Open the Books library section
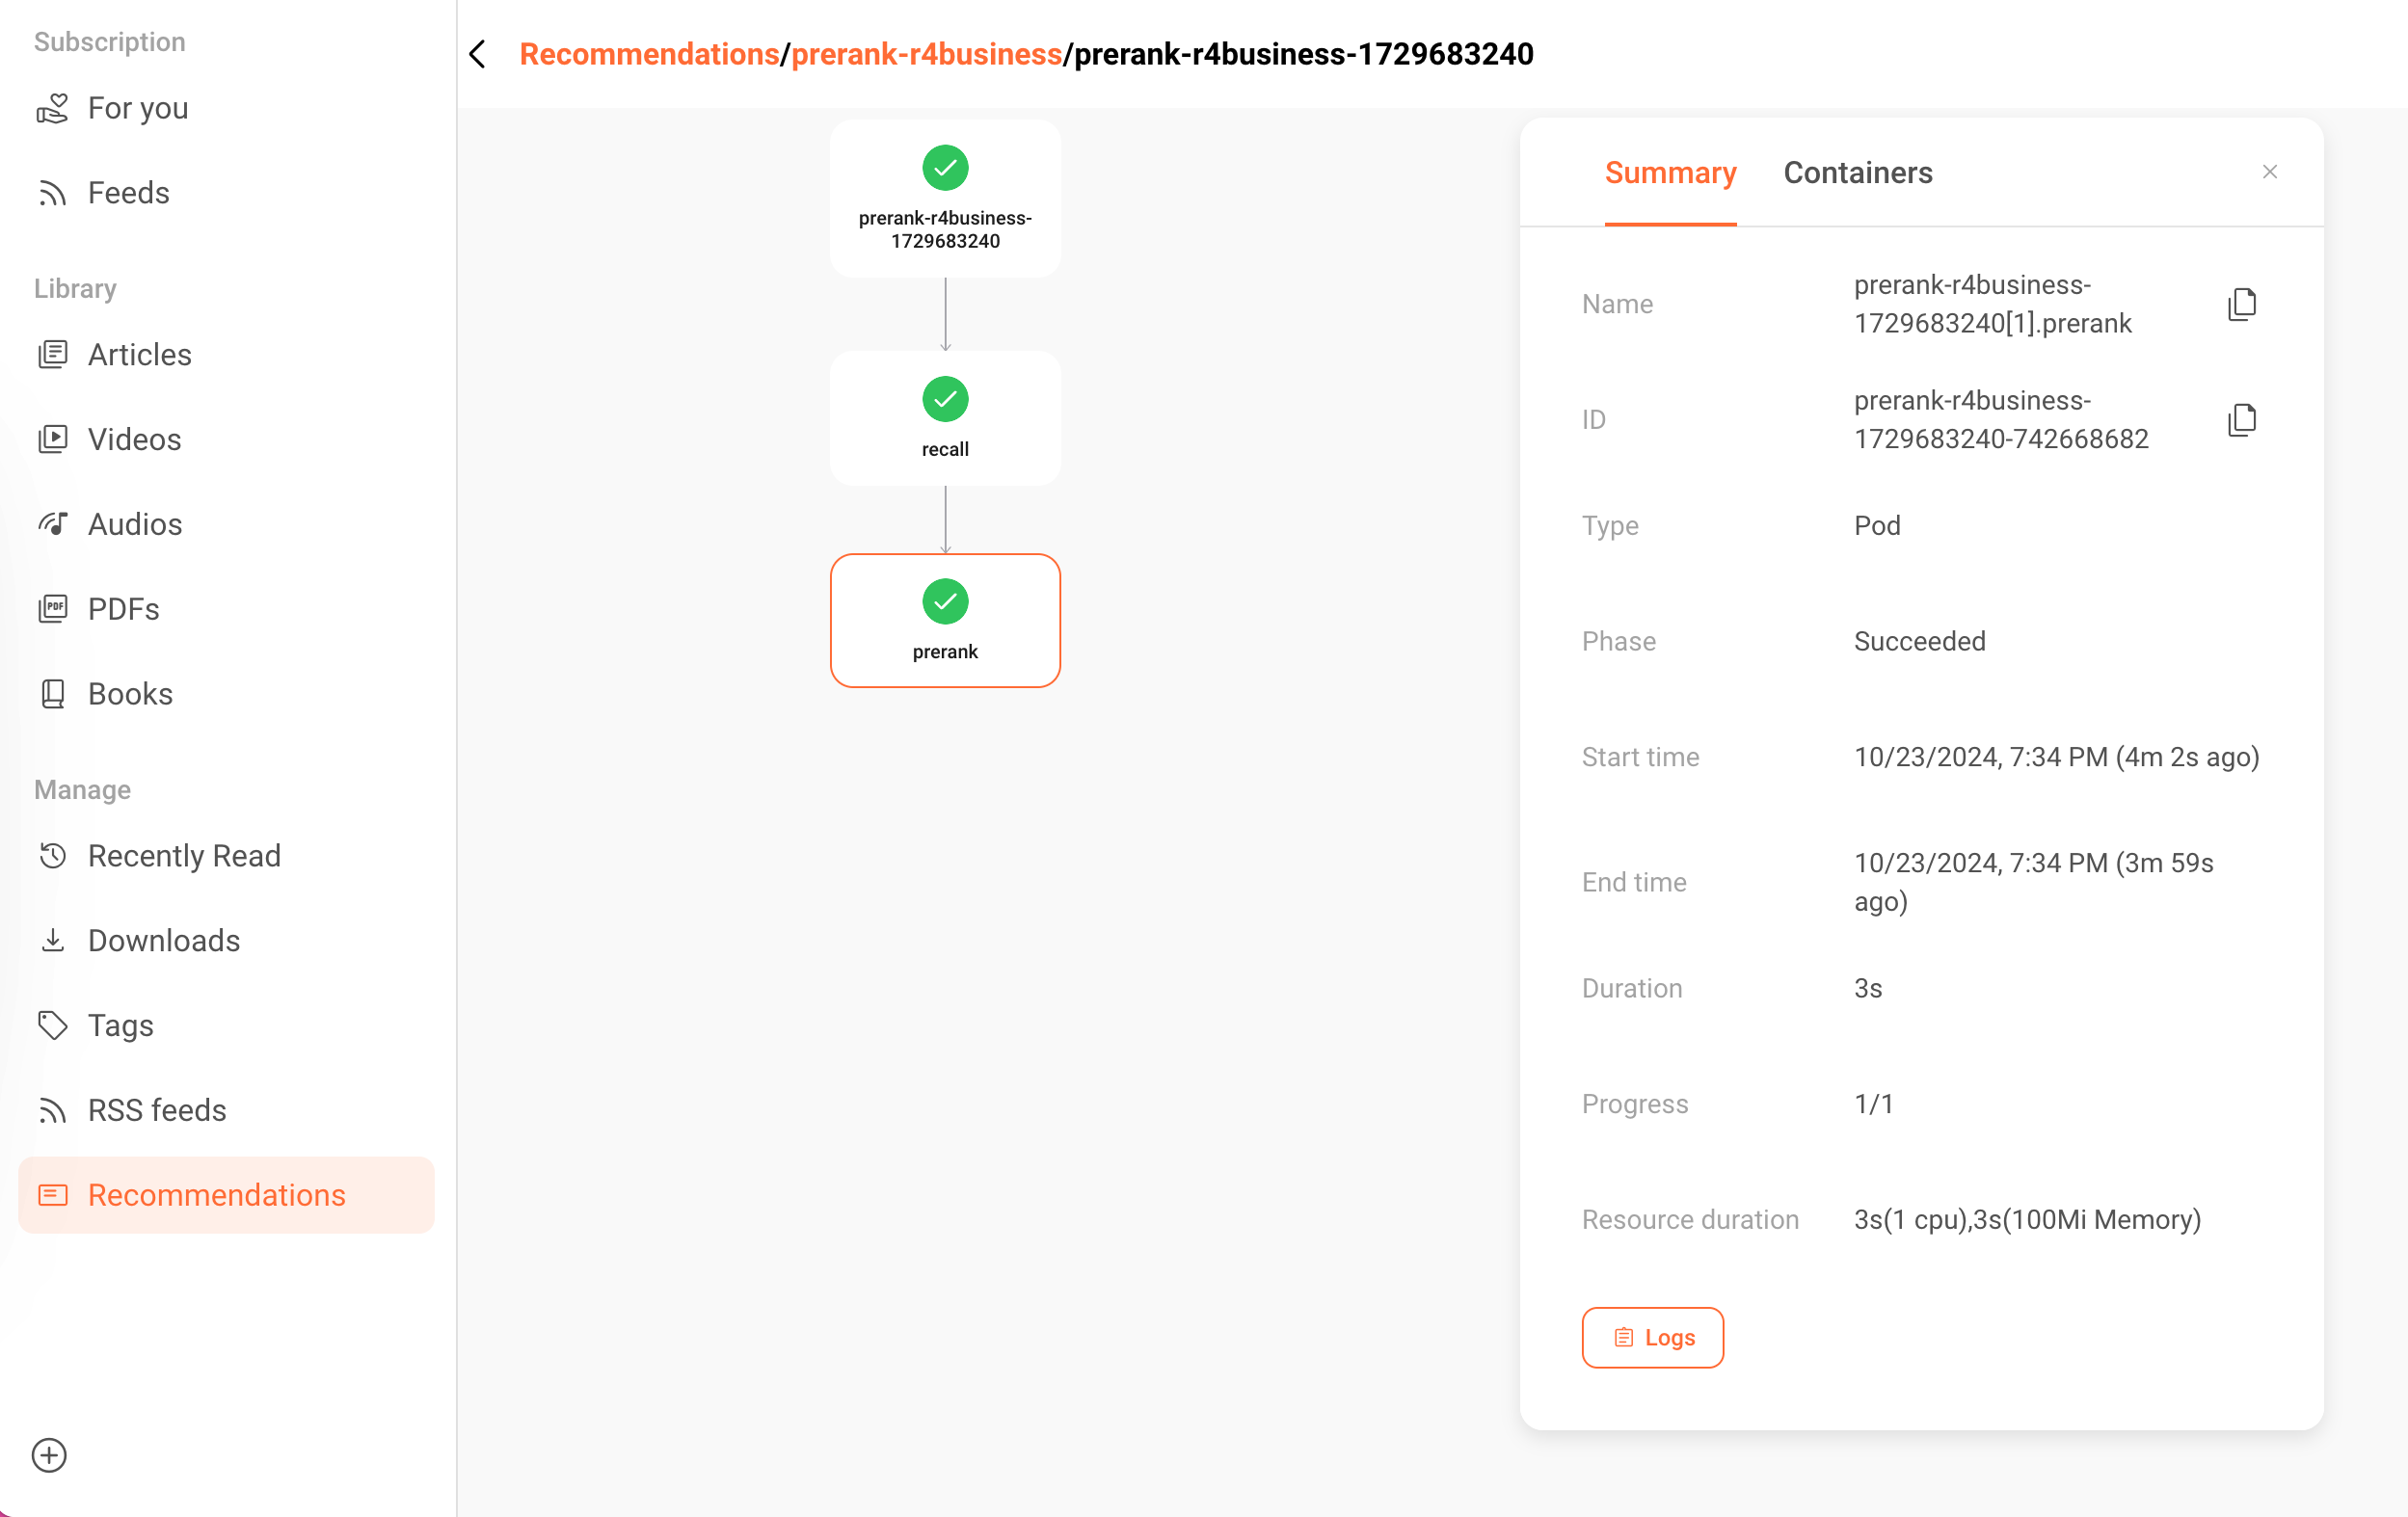The height and width of the screenshot is (1517, 2408). pyautogui.click(x=226, y=693)
